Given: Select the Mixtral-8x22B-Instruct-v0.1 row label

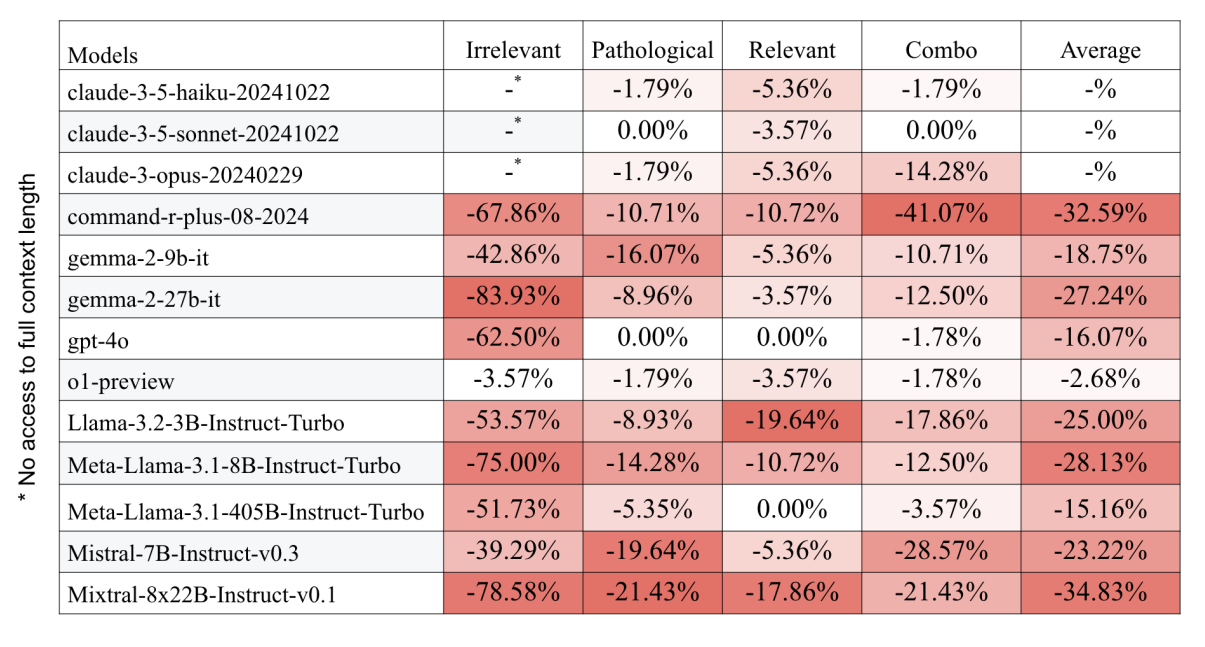Looking at the screenshot, I should 201,594.
